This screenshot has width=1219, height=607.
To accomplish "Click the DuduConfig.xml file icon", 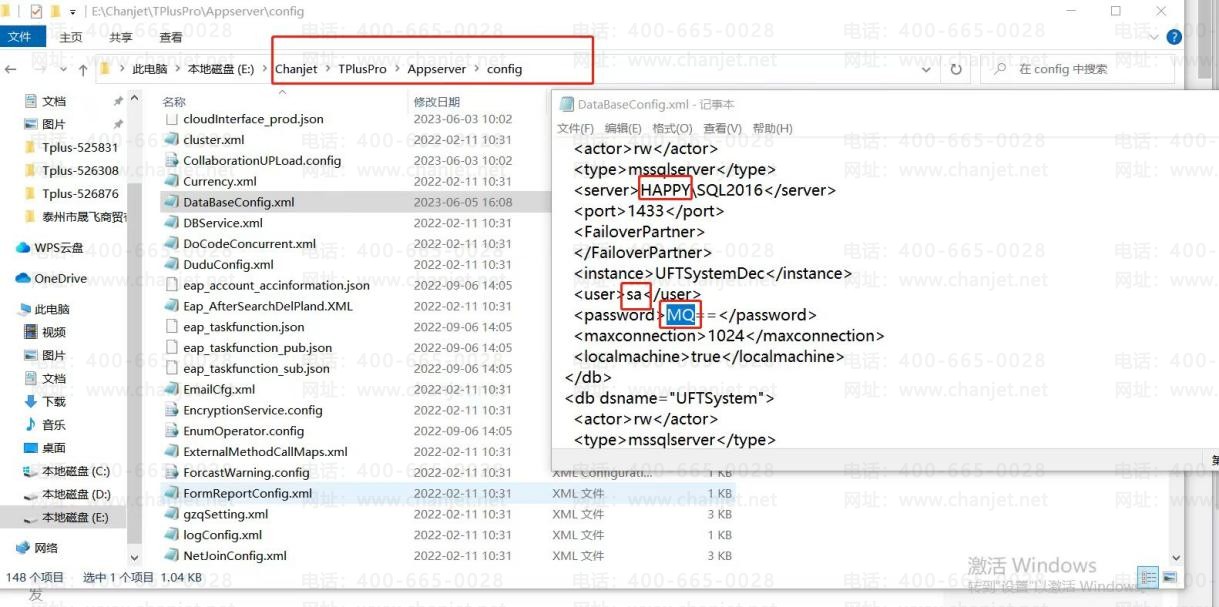I will [x=170, y=265].
